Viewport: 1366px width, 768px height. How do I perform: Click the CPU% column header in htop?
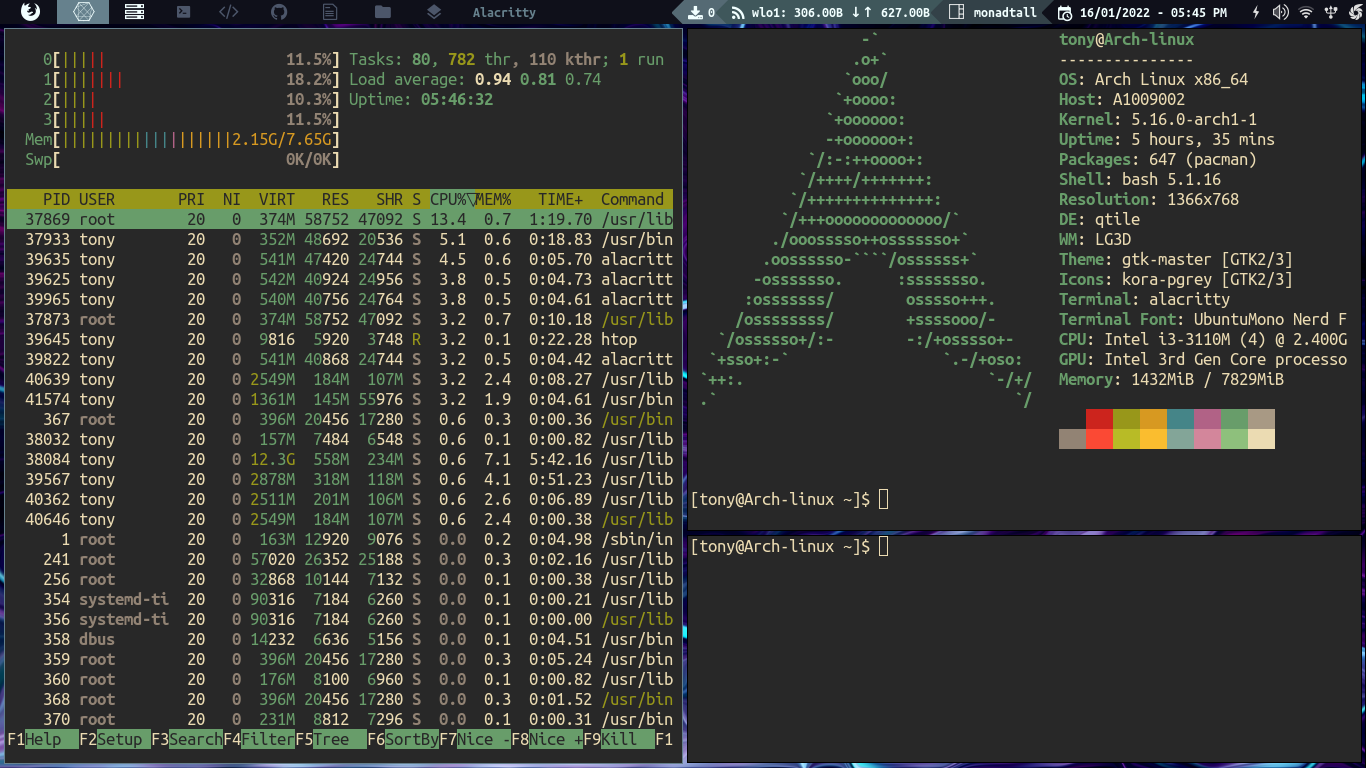pos(448,199)
